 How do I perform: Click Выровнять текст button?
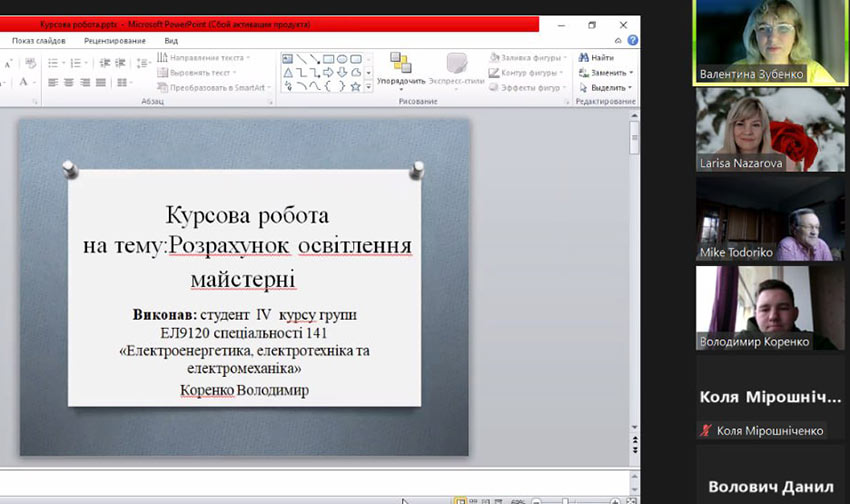point(198,73)
